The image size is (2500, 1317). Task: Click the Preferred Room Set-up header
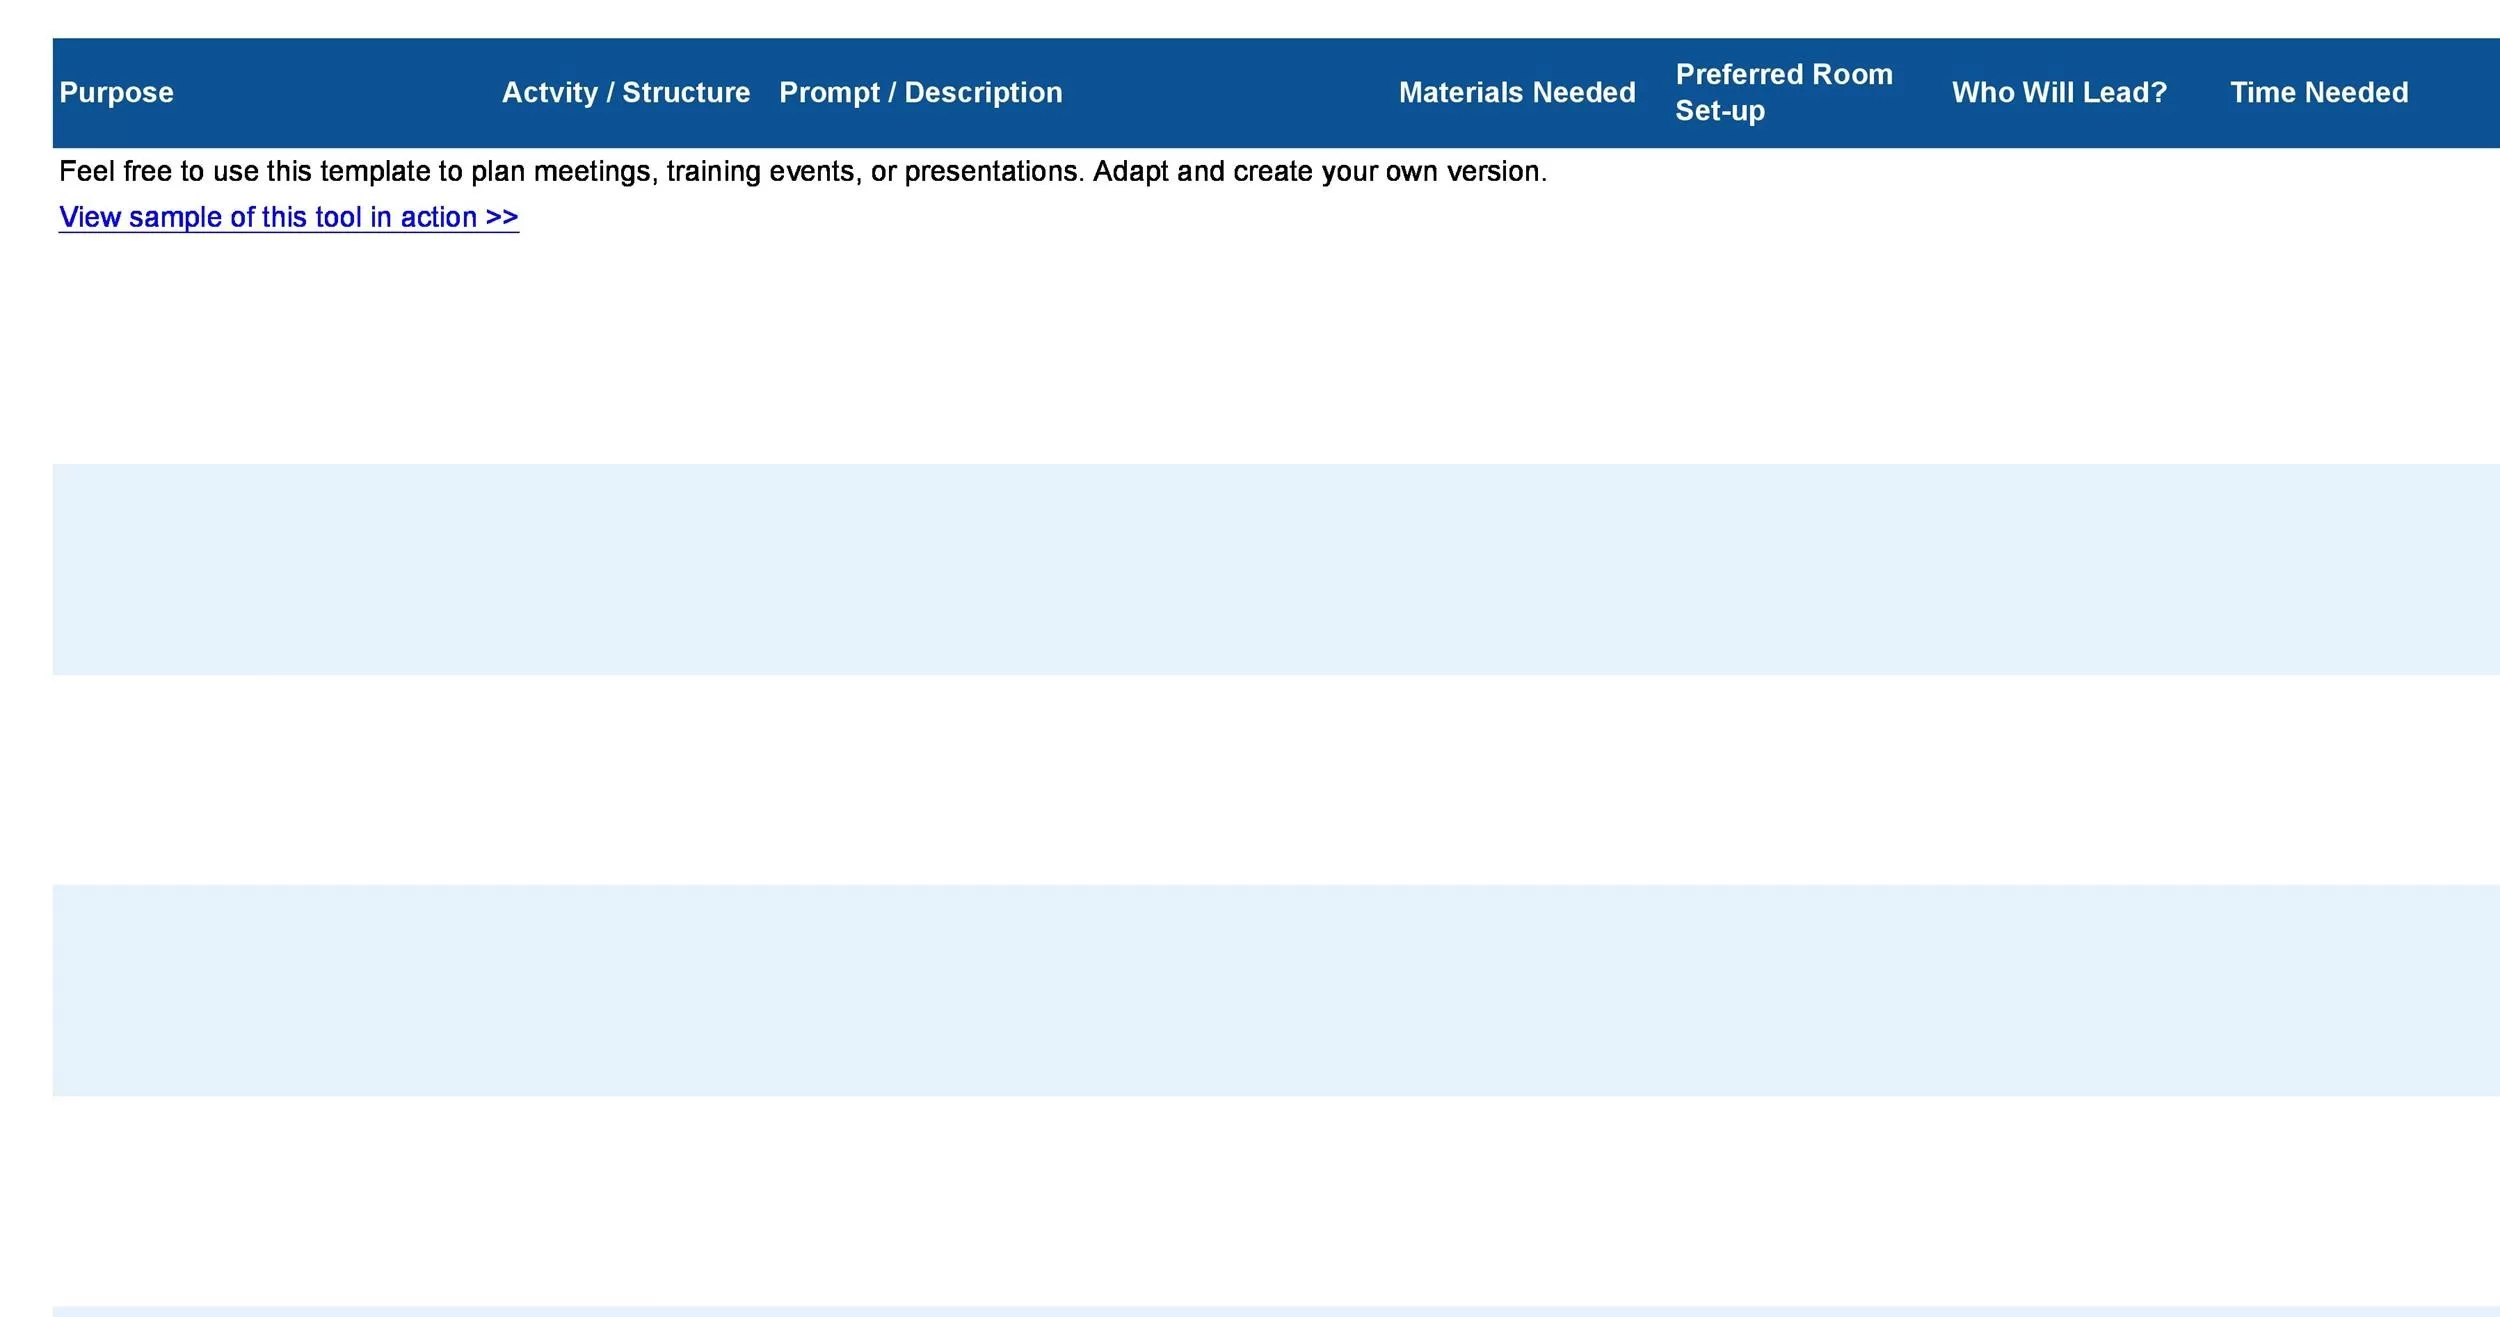[x=1783, y=92]
